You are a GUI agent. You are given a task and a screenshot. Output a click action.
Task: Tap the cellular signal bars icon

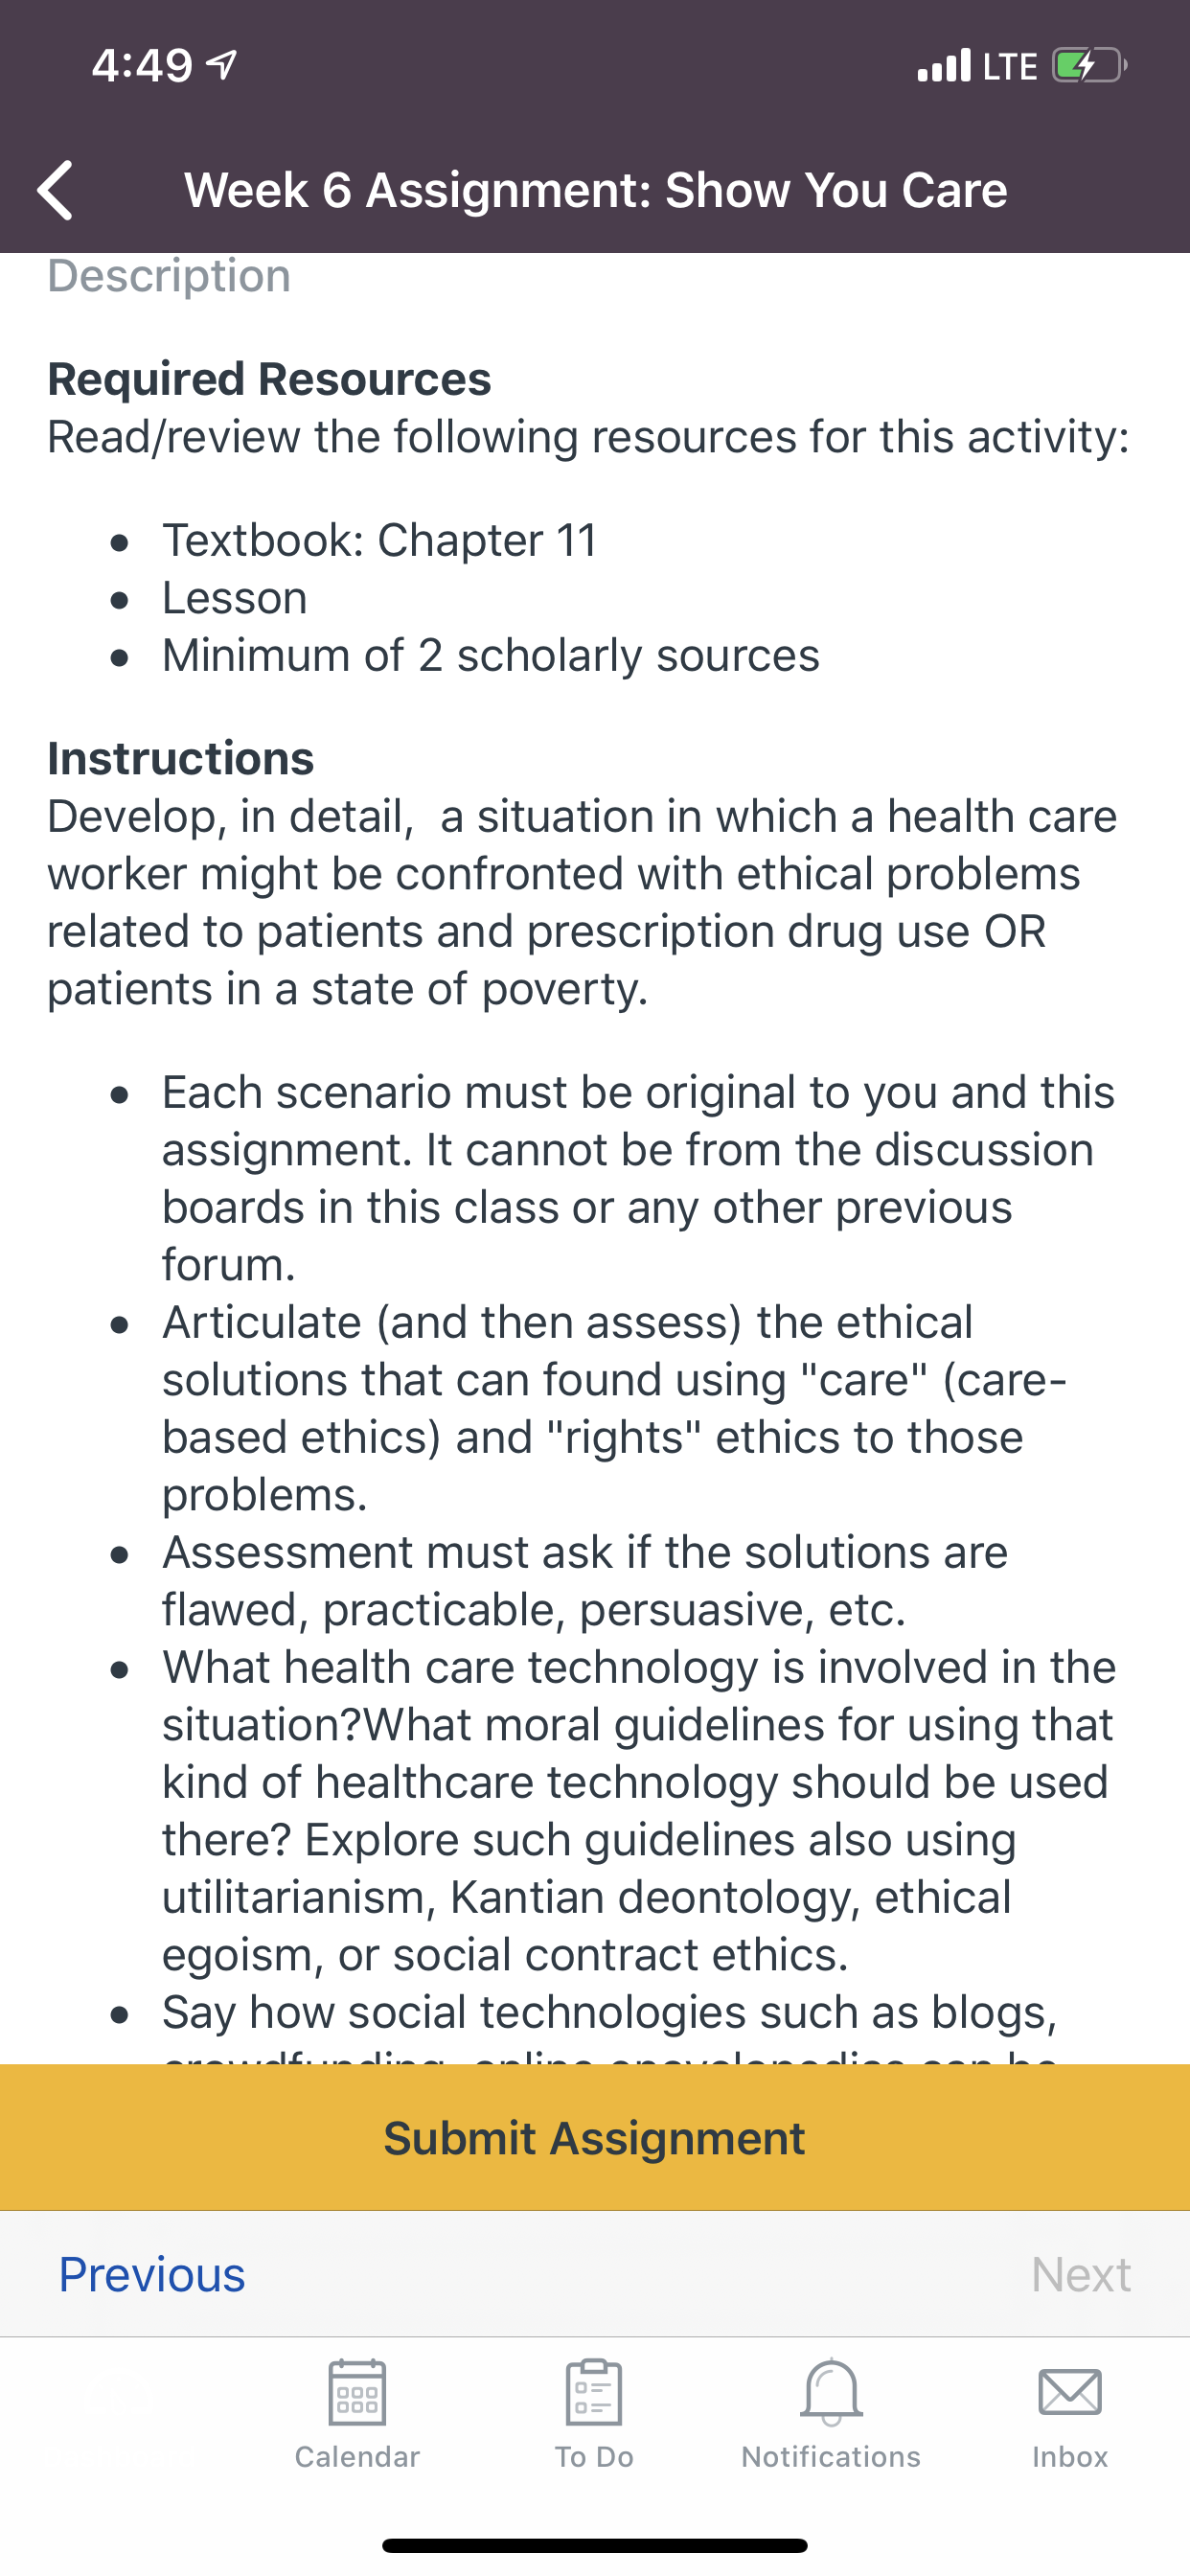(944, 65)
